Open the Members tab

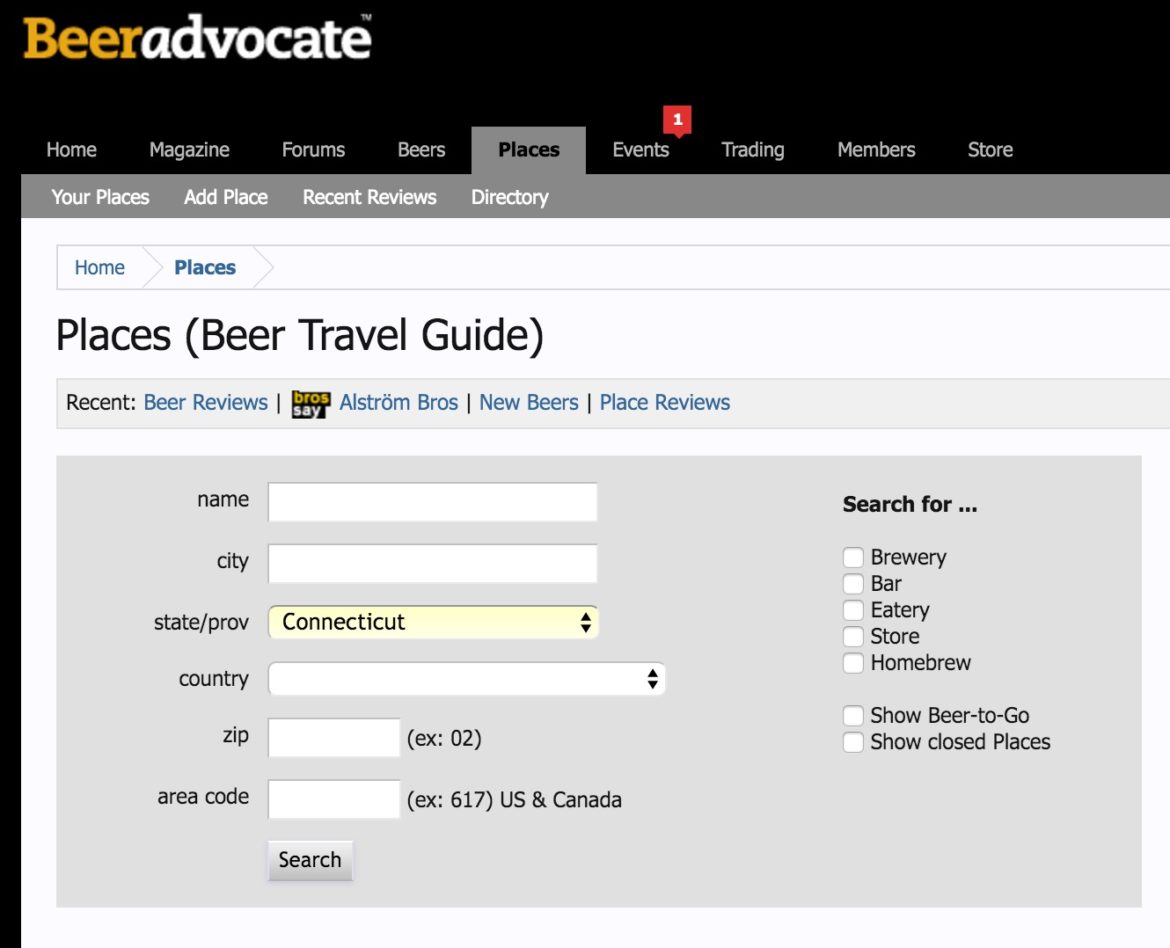(876, 150)
